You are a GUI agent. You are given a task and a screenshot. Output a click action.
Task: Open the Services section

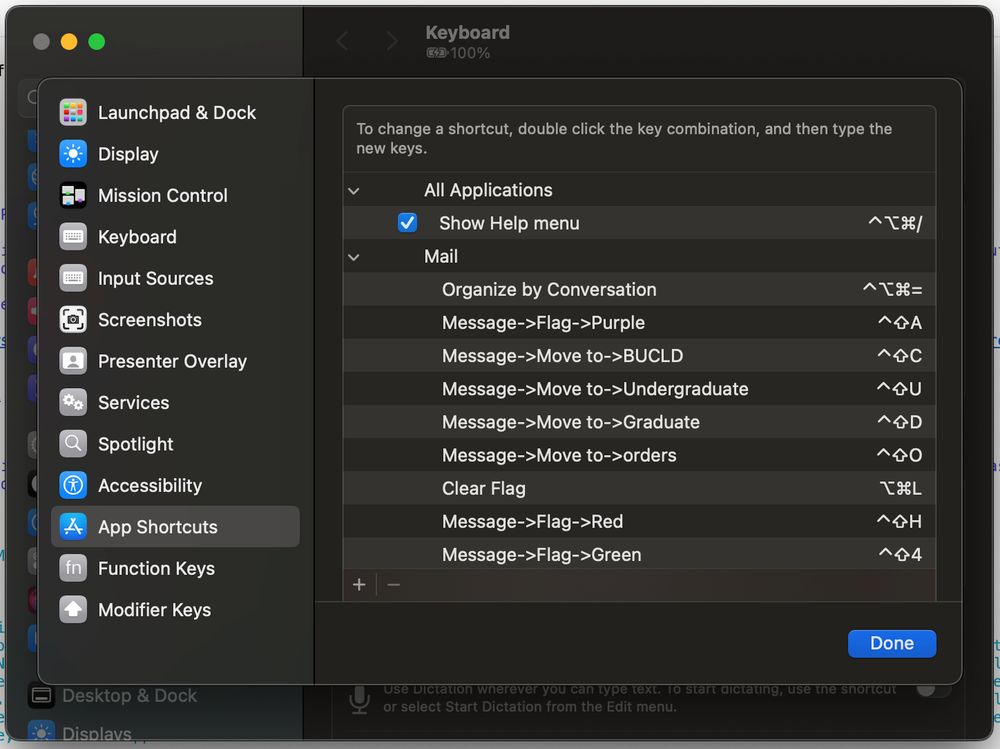[x=175, y=403]
